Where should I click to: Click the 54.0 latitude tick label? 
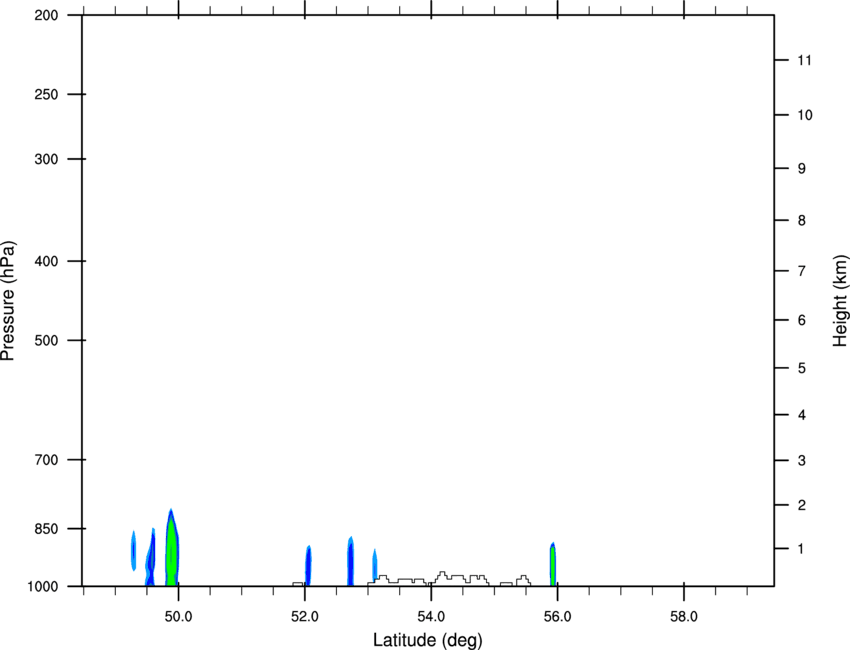pyautogui.click(x=431, y=617)
